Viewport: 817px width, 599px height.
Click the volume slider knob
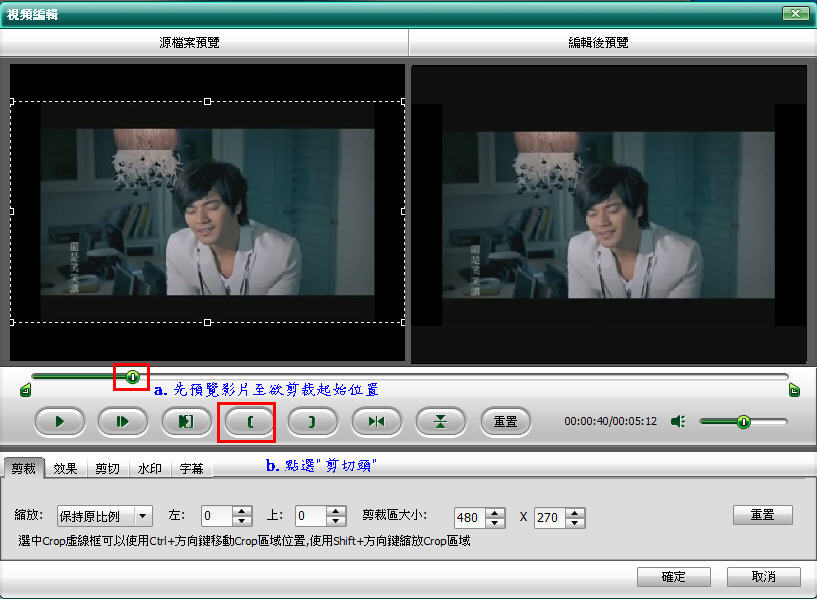[743, 422]
